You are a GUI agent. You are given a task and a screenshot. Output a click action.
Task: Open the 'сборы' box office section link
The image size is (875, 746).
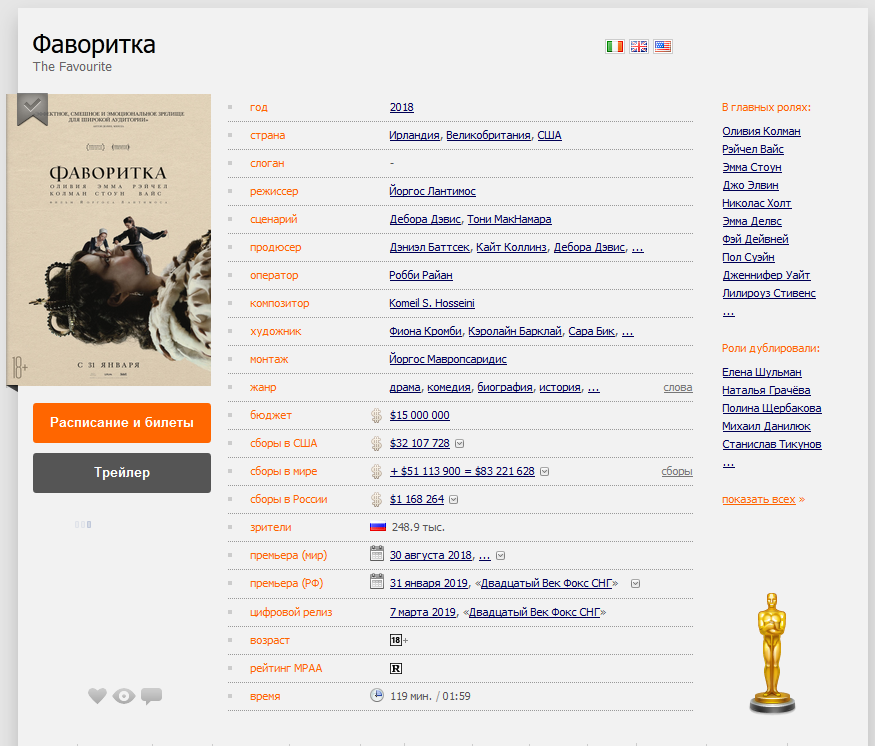(676, 471)
